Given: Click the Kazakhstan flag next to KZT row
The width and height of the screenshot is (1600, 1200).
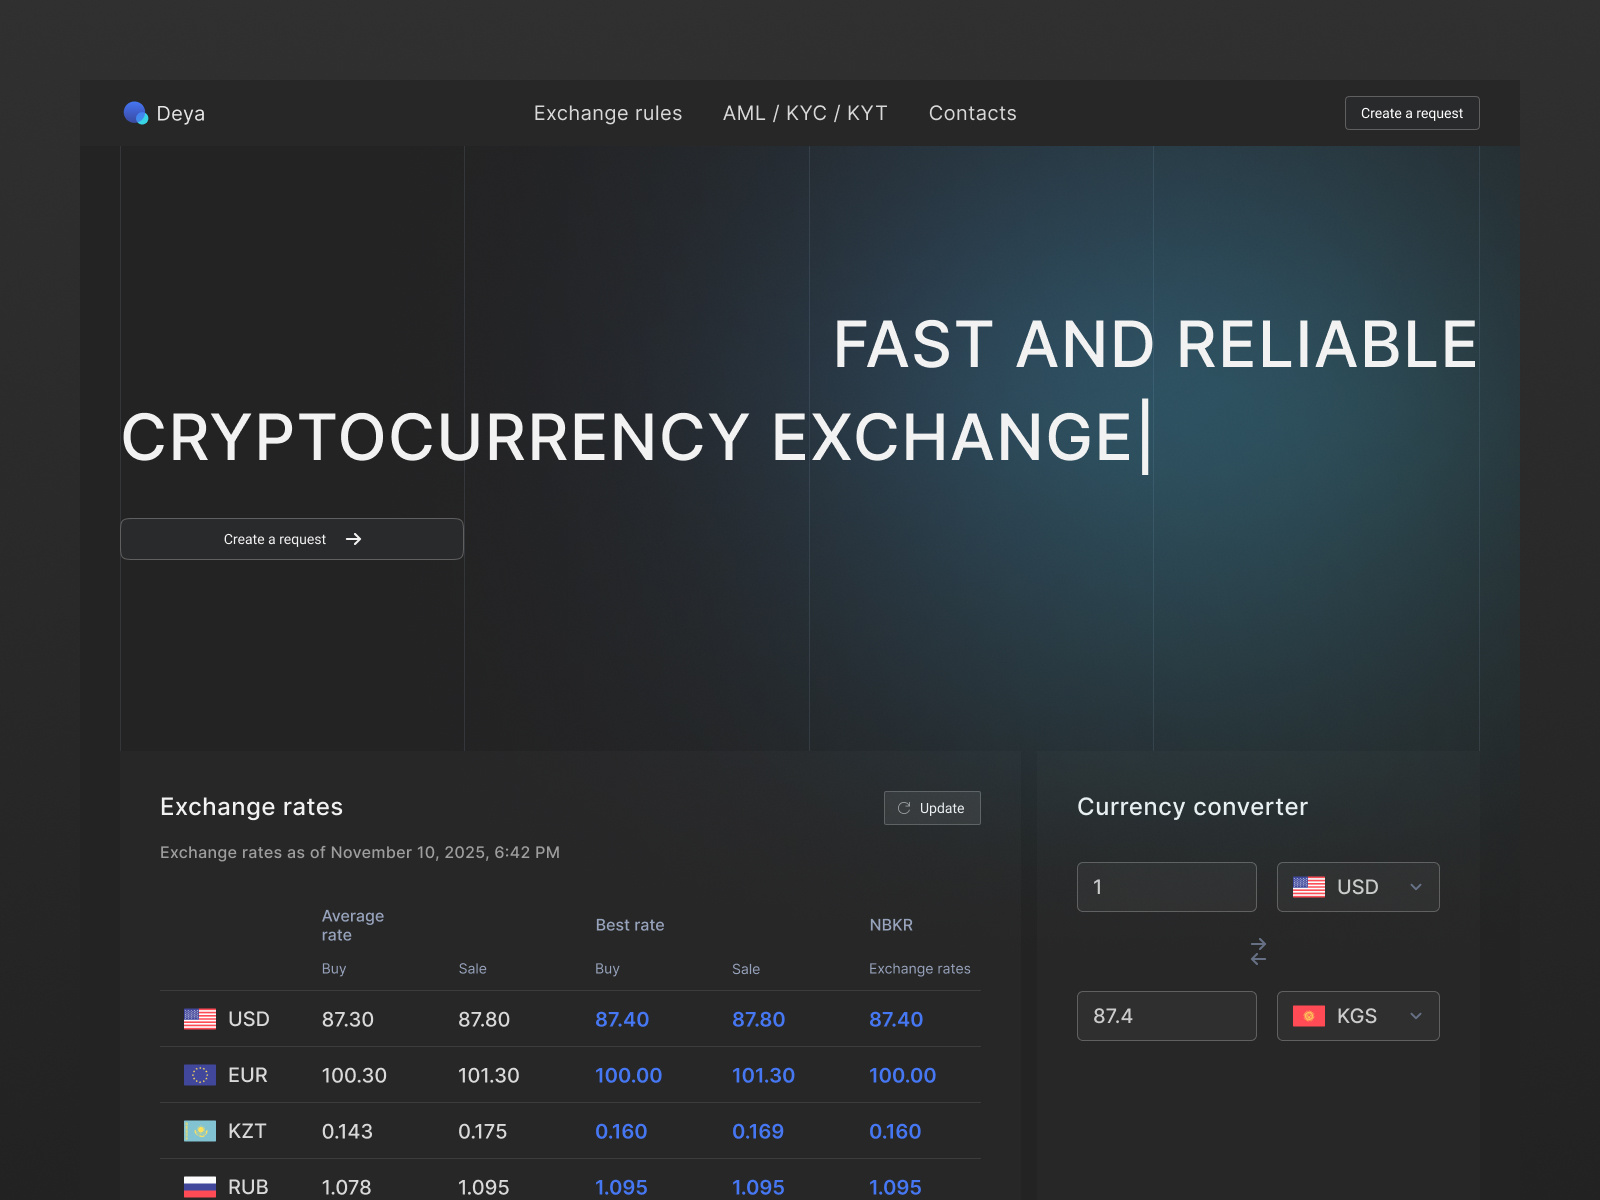Looking at the screenshot, I should [198, 1131].
